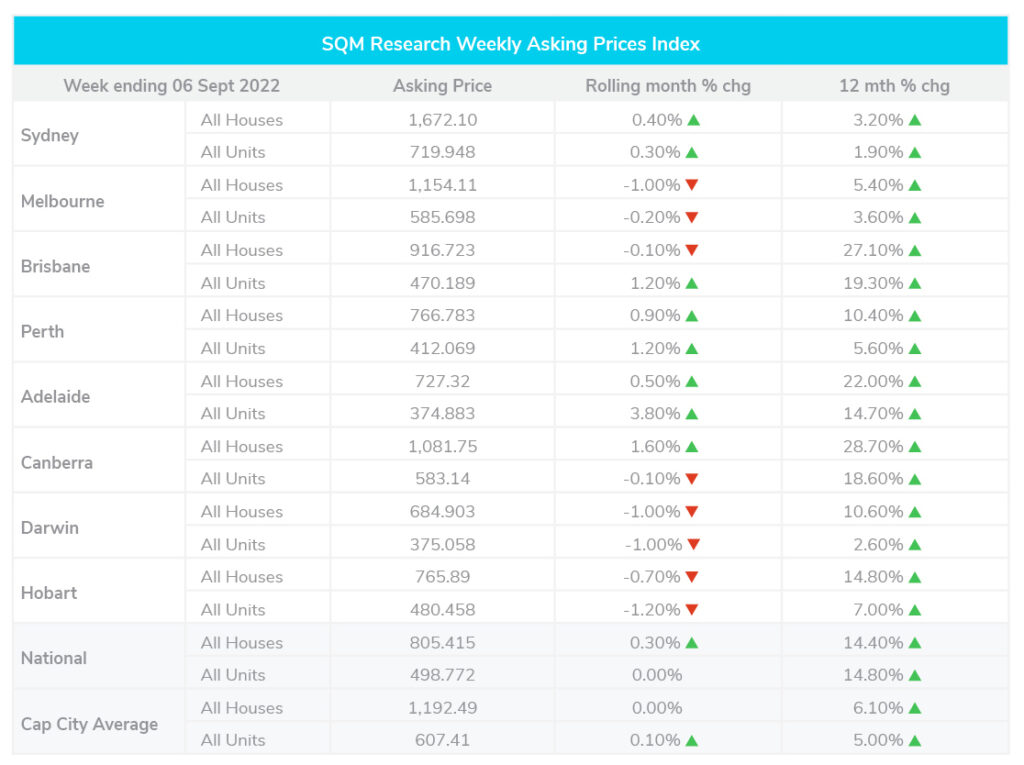Click the 'Hobart' row label
This screenshot has height=765, width=1024.
click(x=49, y=593)
